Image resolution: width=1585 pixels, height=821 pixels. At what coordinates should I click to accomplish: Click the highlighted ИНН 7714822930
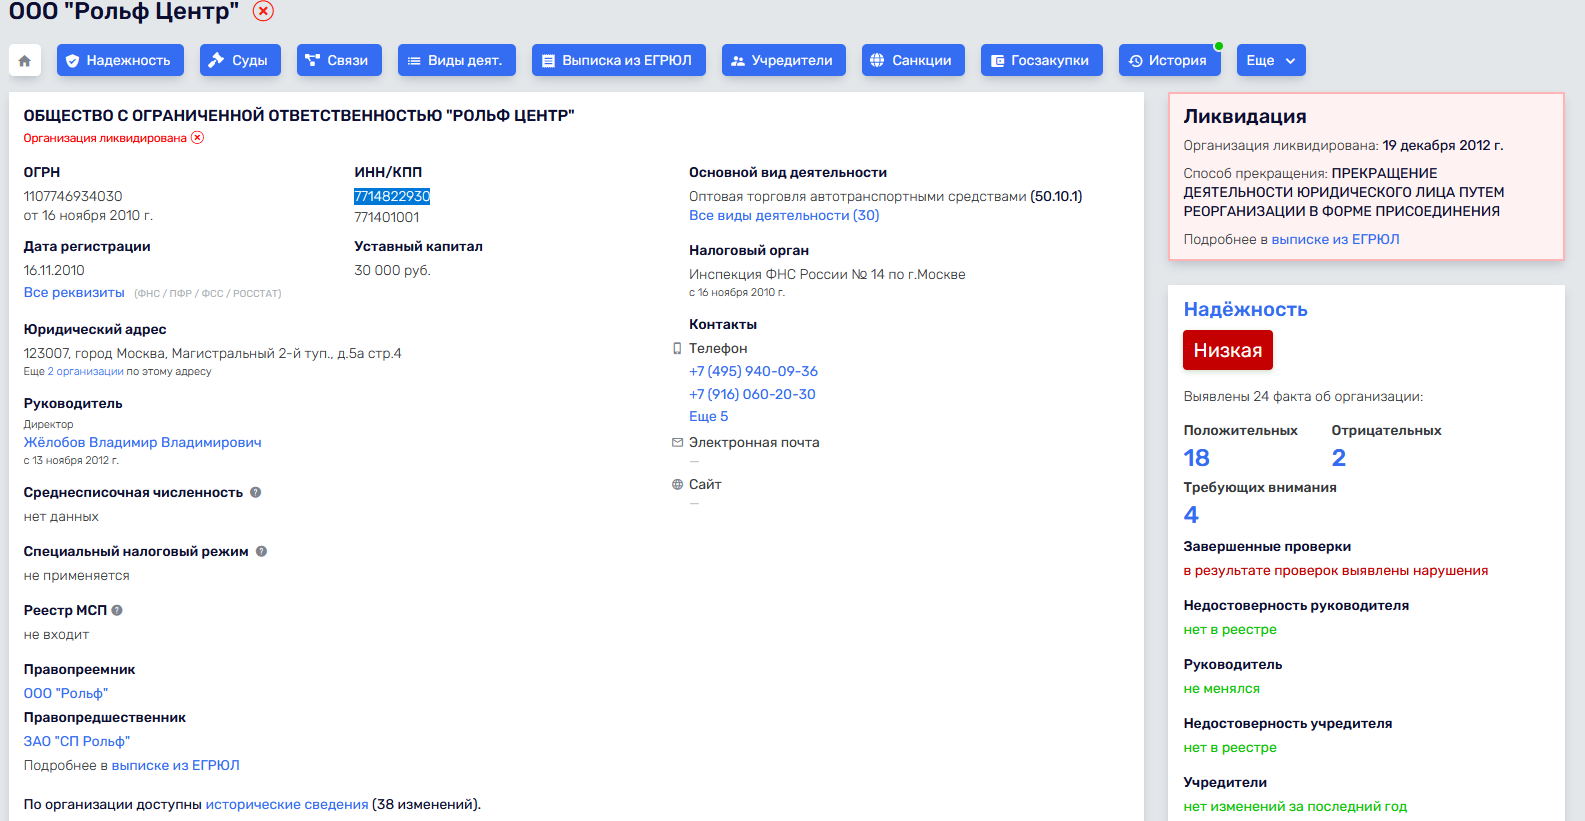coord(392,196)
